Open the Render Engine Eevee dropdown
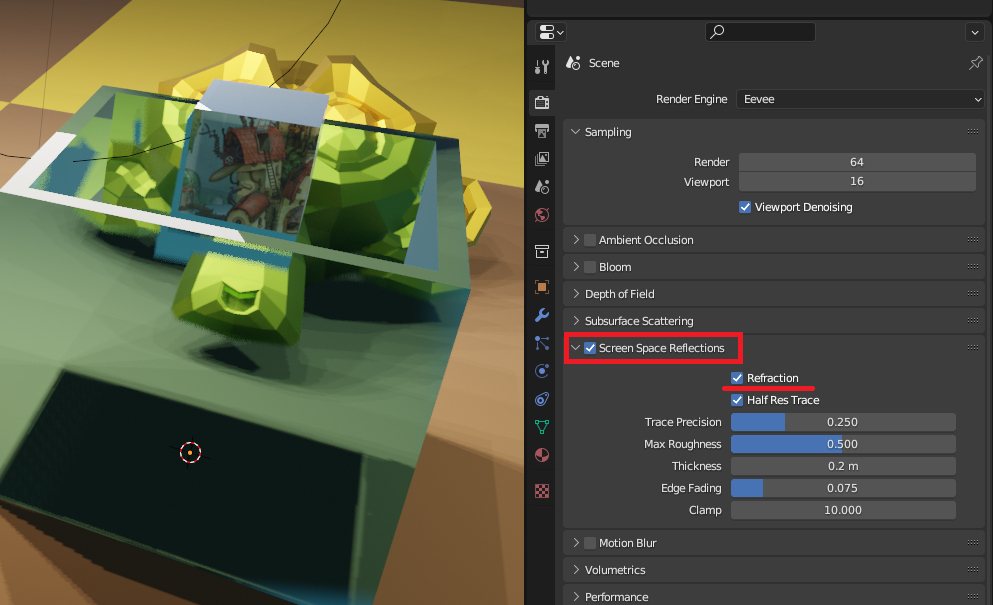Viewport: 993px width, 605px height. (x=860, y=99)
